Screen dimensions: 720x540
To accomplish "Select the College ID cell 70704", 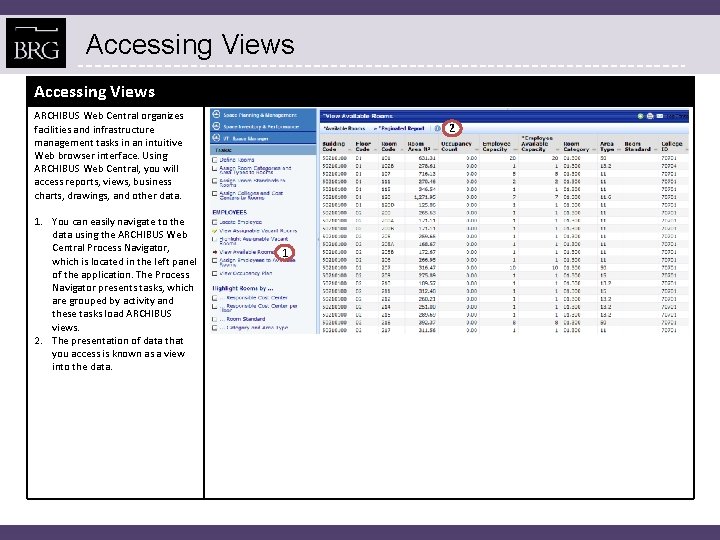I will [668, 166].
